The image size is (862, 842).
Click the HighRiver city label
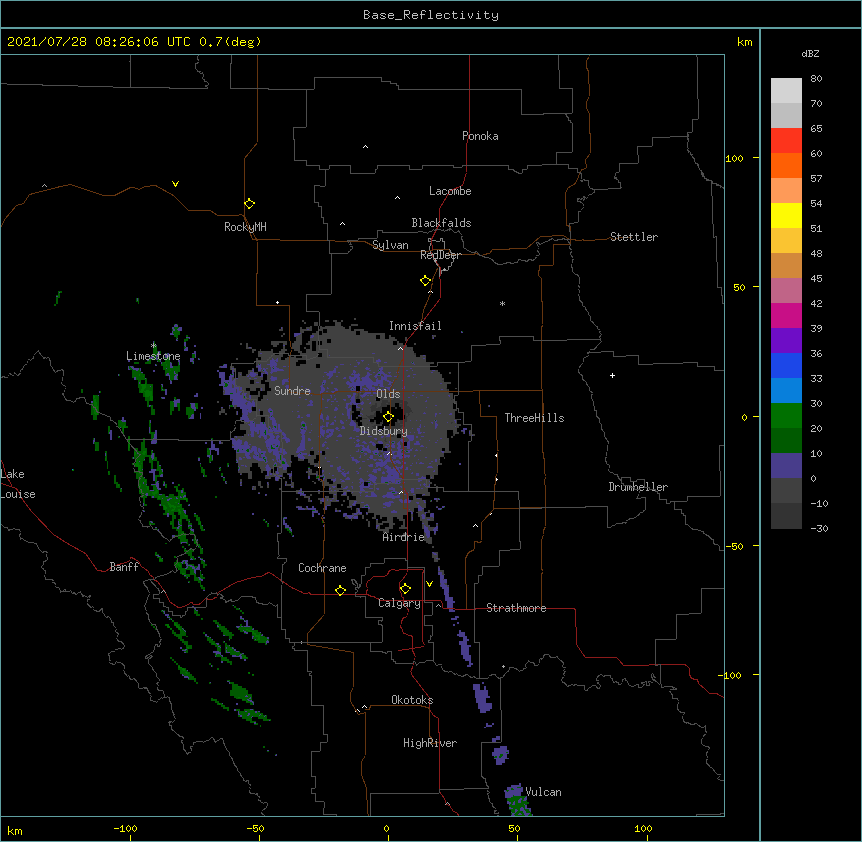coord(430,743)
